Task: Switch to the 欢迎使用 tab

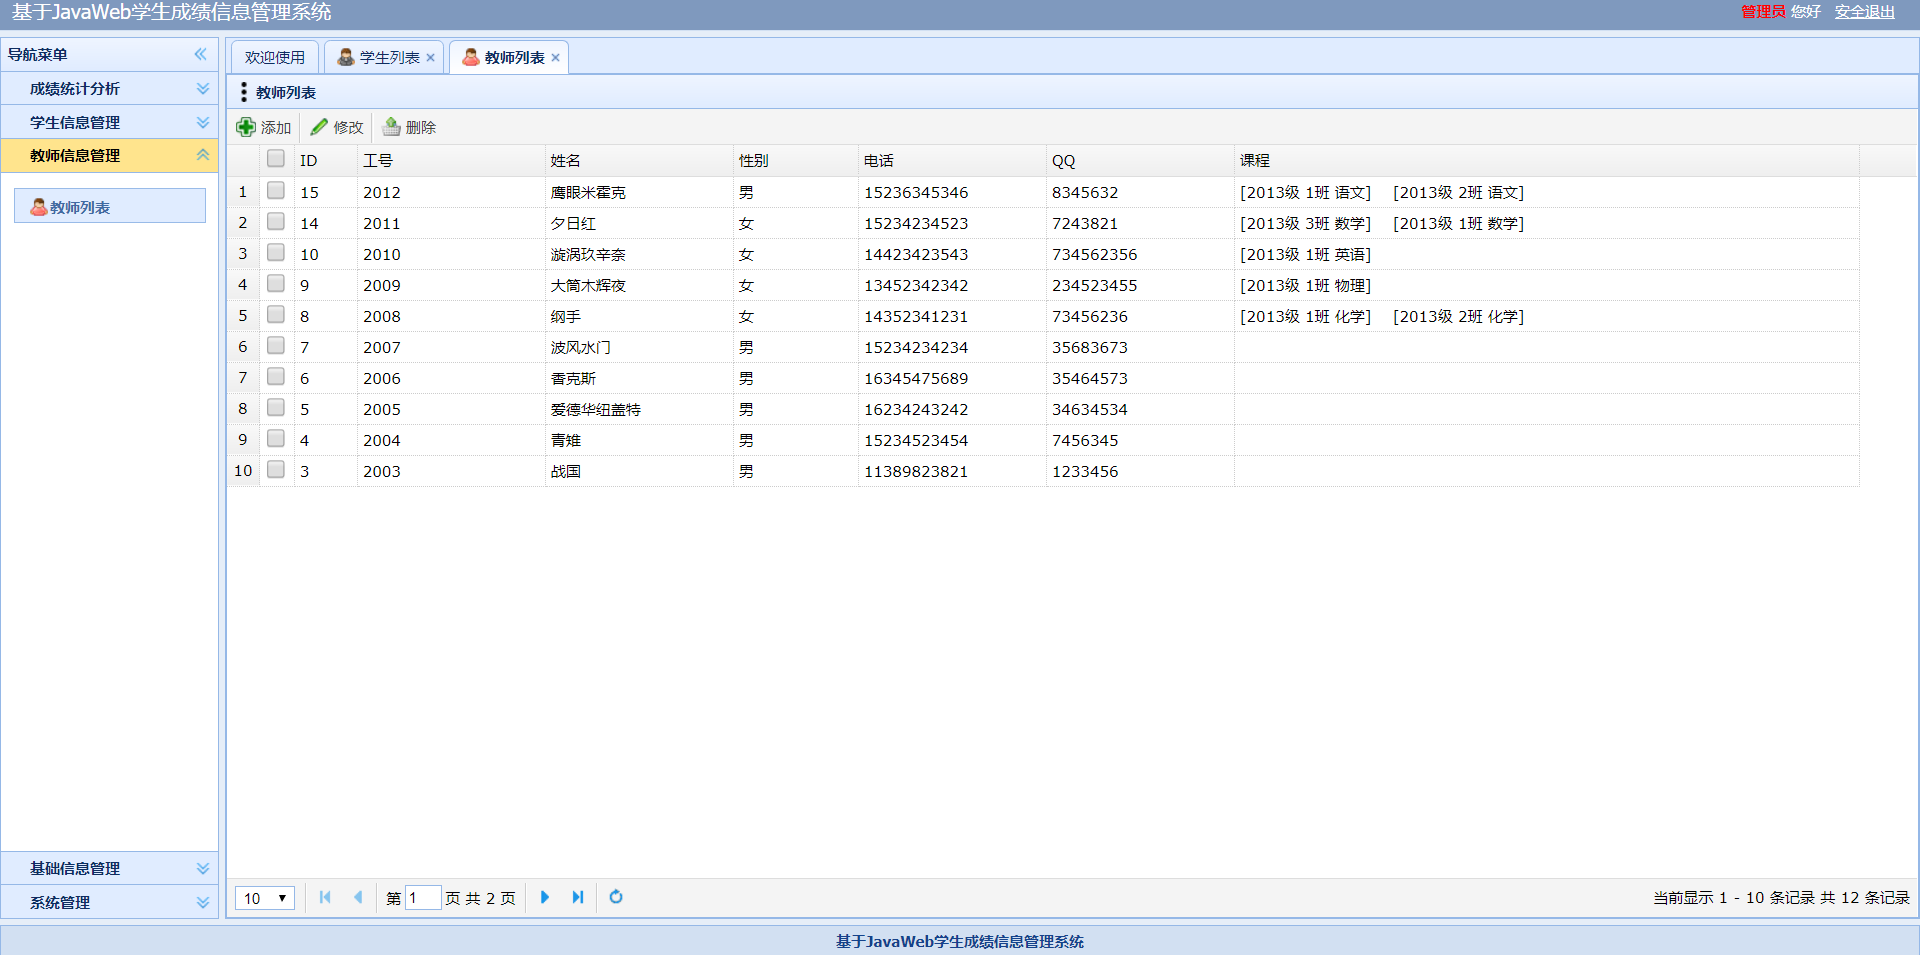Action: (x=275, y=58)
